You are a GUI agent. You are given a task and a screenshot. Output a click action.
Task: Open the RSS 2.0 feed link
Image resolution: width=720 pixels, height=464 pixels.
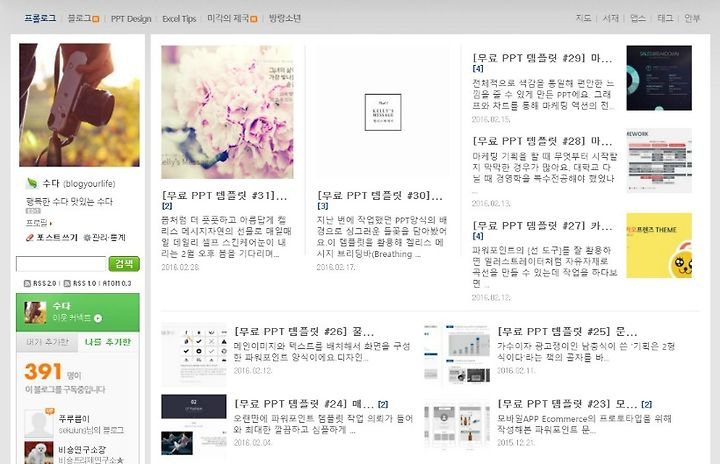(x=40, y=283)
